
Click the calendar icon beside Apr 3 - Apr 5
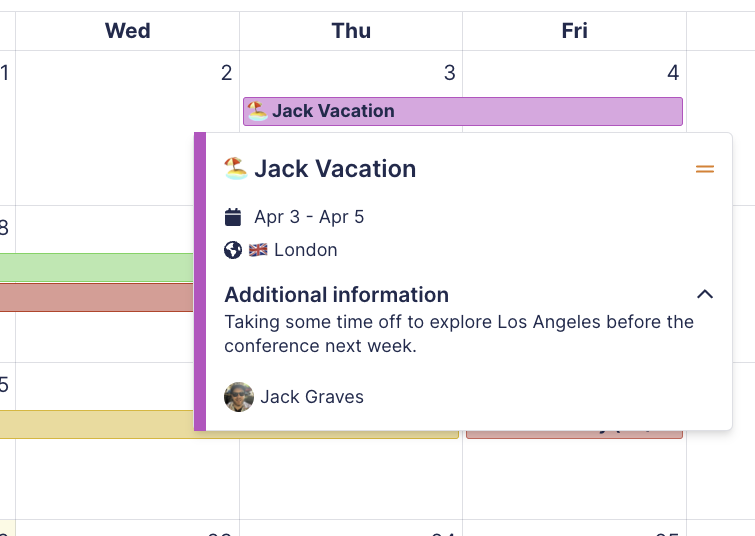233,217
